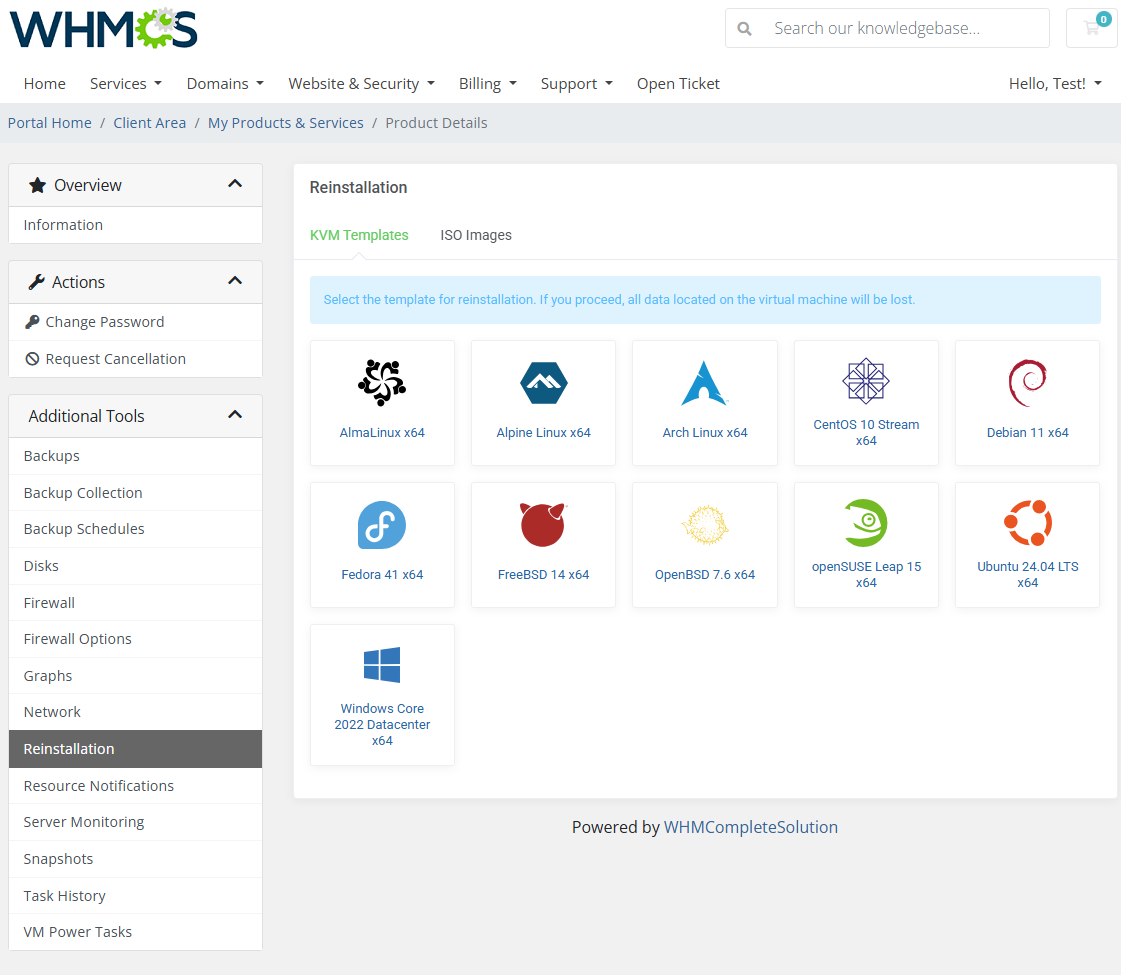
Task: Select the FreeBSD 14 x64 label
Action: click(x=543, y=575)
